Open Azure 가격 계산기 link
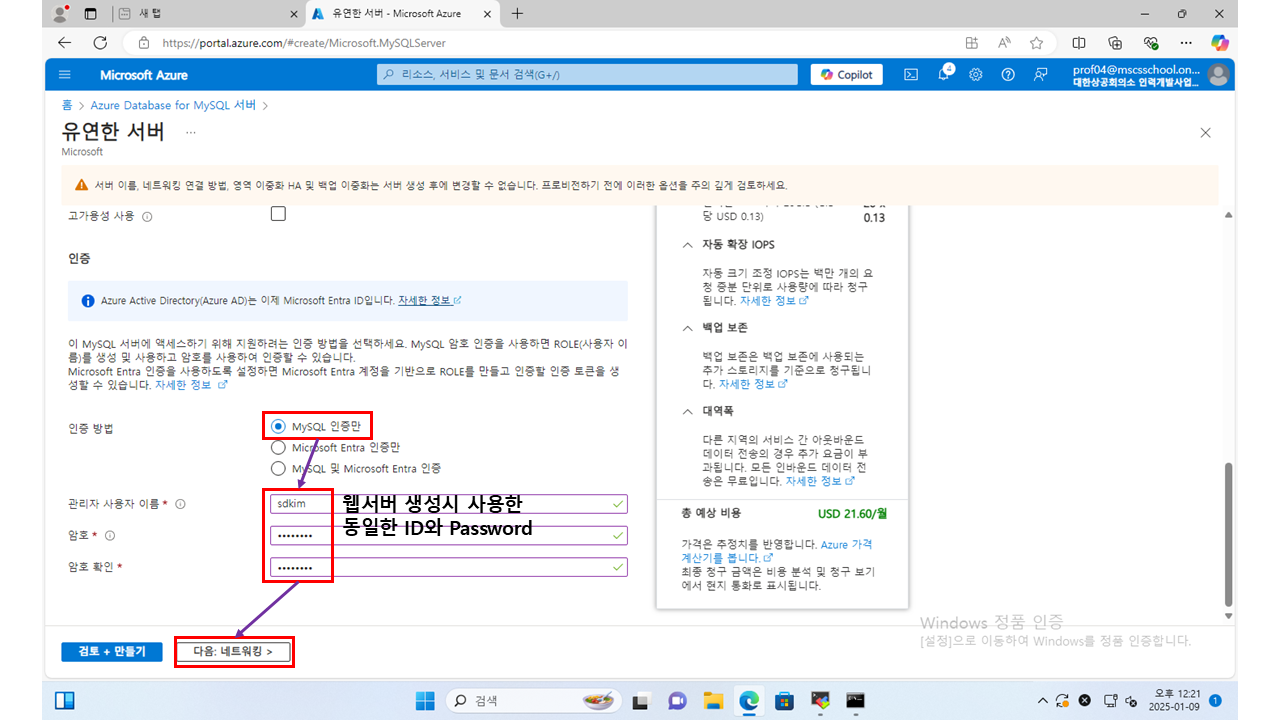 pyautogui.click(x=776, y=550)
